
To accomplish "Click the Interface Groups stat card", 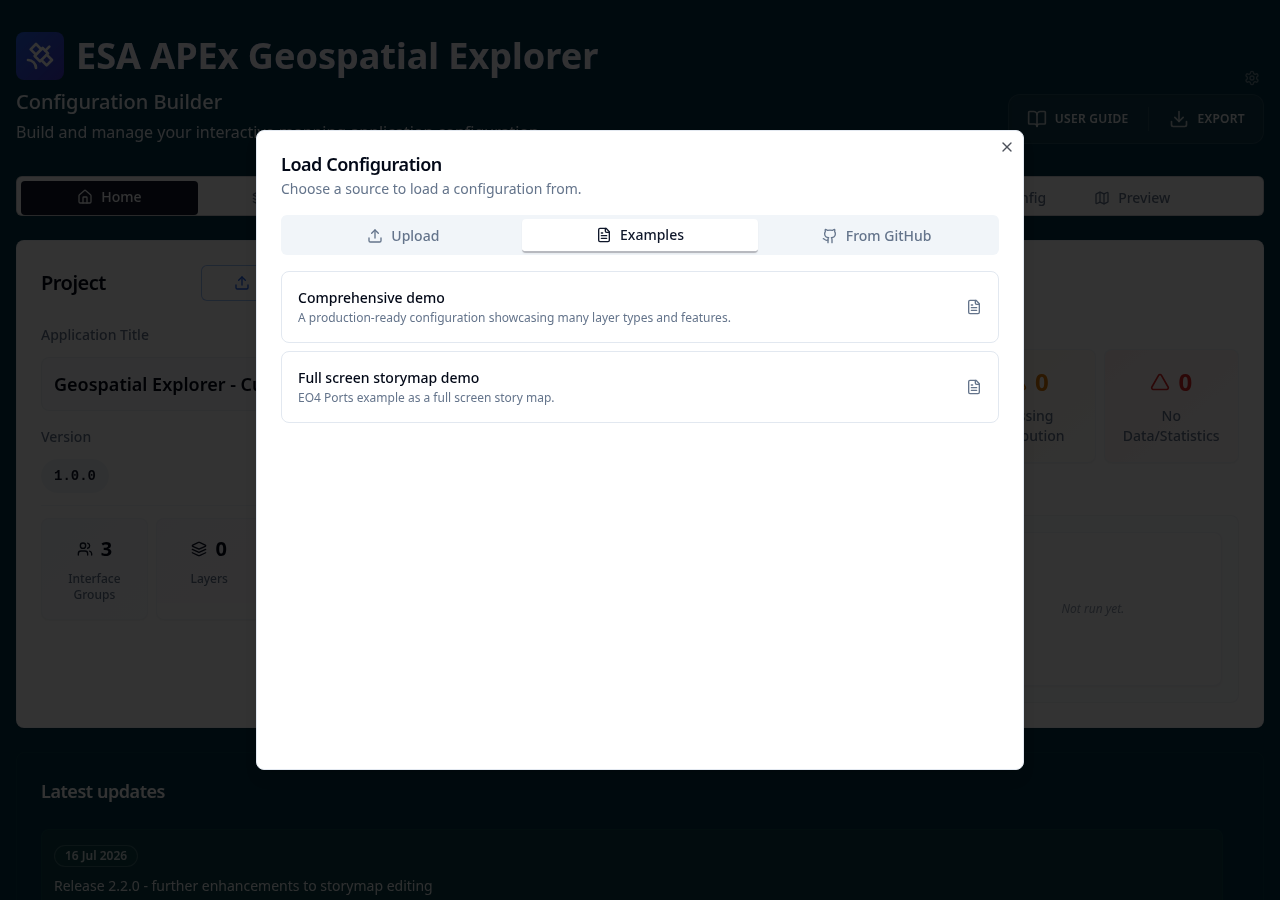I will click(x=94, y=567).
